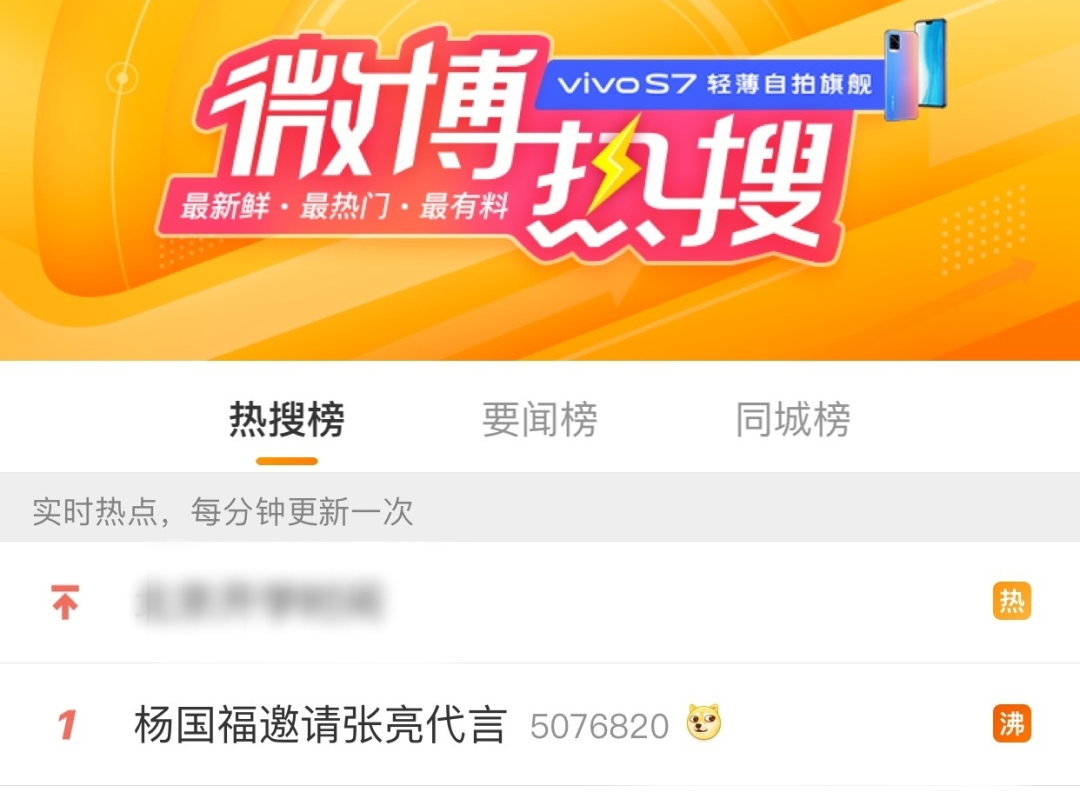This screenshot has height=799, width=1080.
Task: Open the blurred pinned top topic
Action: (260, 602)
